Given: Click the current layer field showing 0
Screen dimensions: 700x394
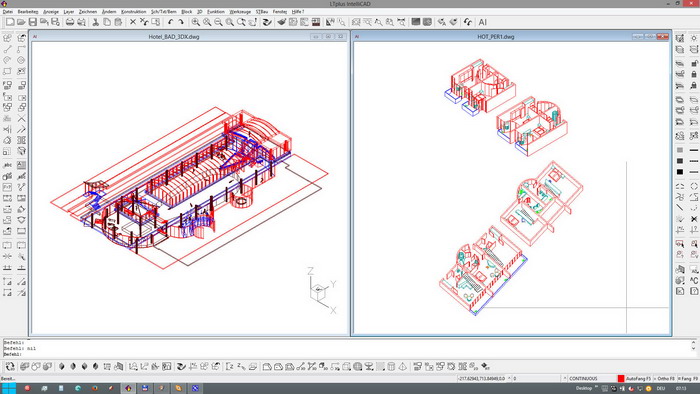Looking at the screenshot, I should pyautogui.click(x=536, y=378).
